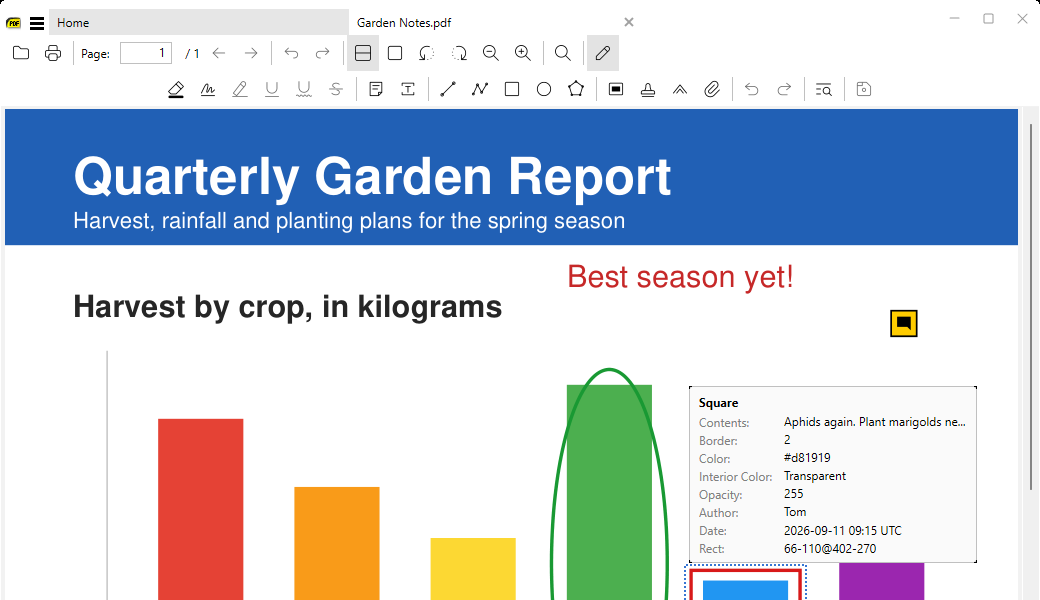Print the document

pyautogui.click(x=53, y=53)
